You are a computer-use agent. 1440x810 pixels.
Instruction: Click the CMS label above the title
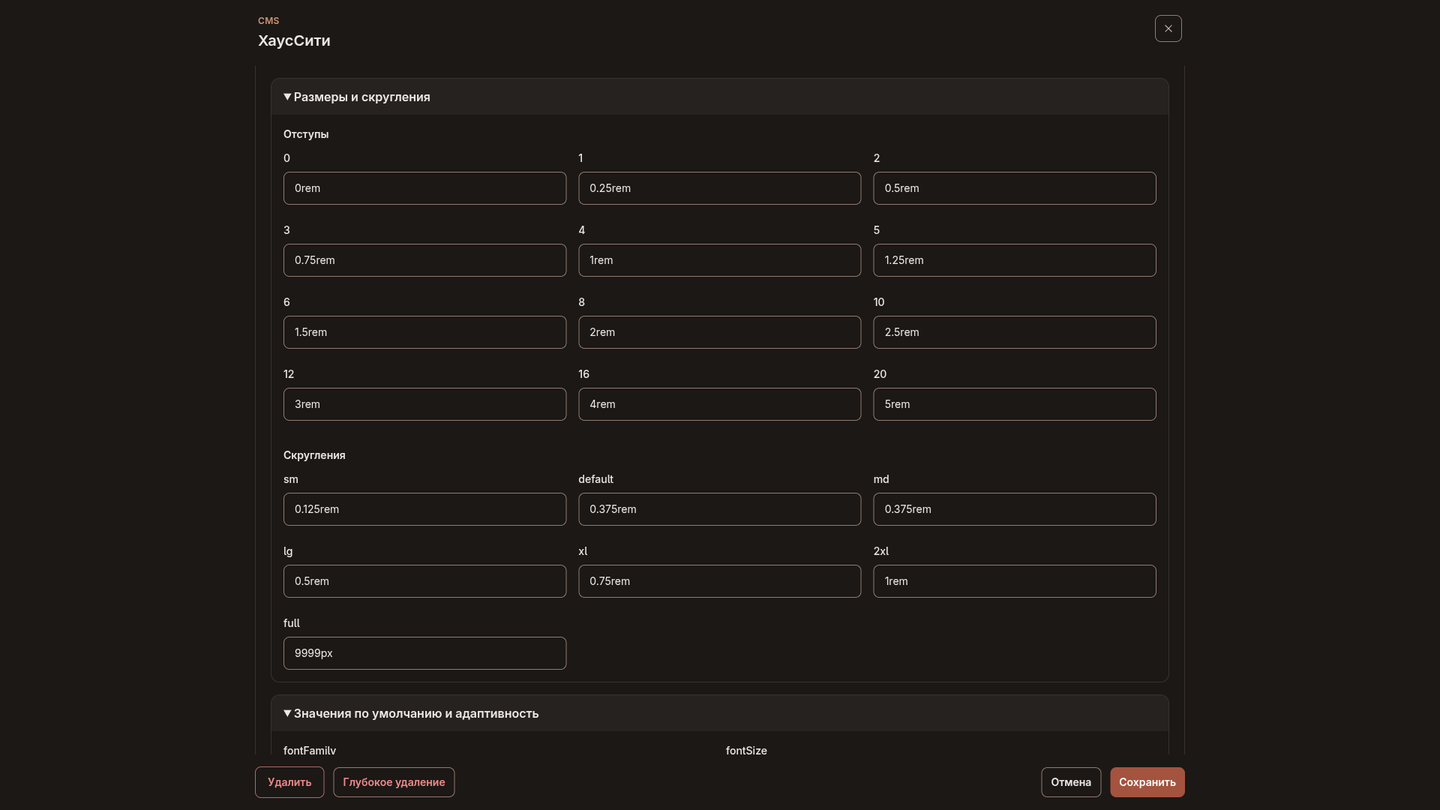tap(268, 21)
